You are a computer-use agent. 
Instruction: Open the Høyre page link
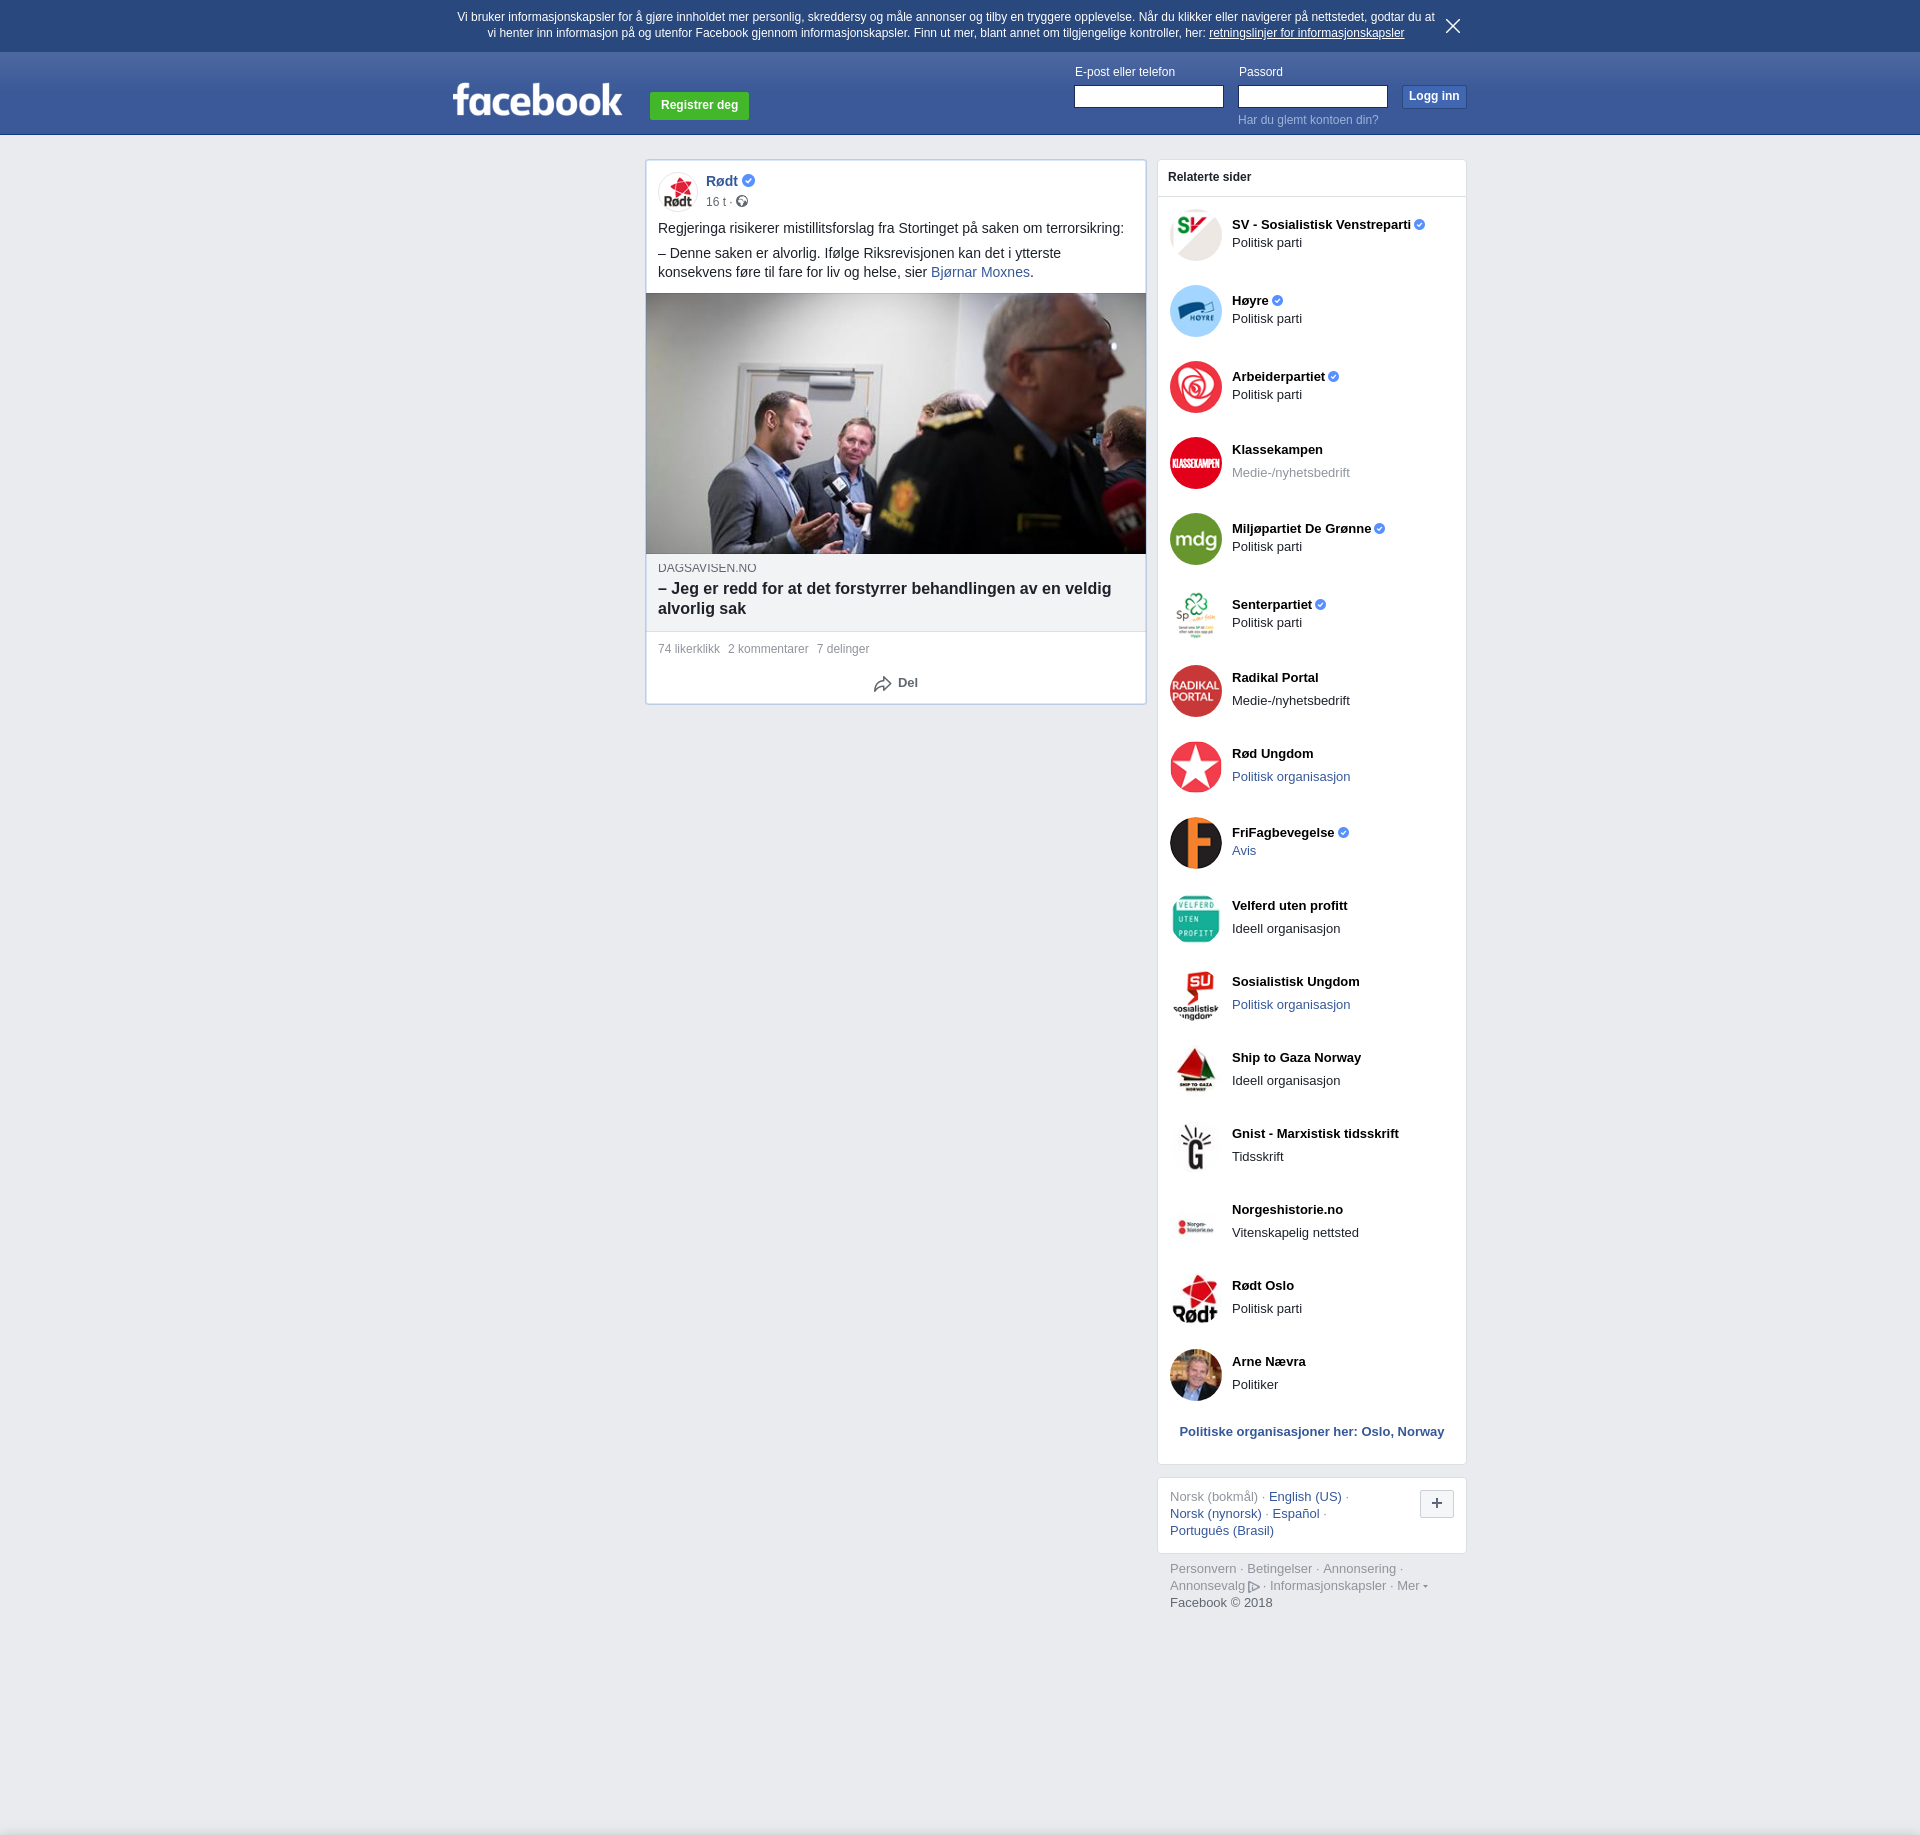[x=1250, y=301]
